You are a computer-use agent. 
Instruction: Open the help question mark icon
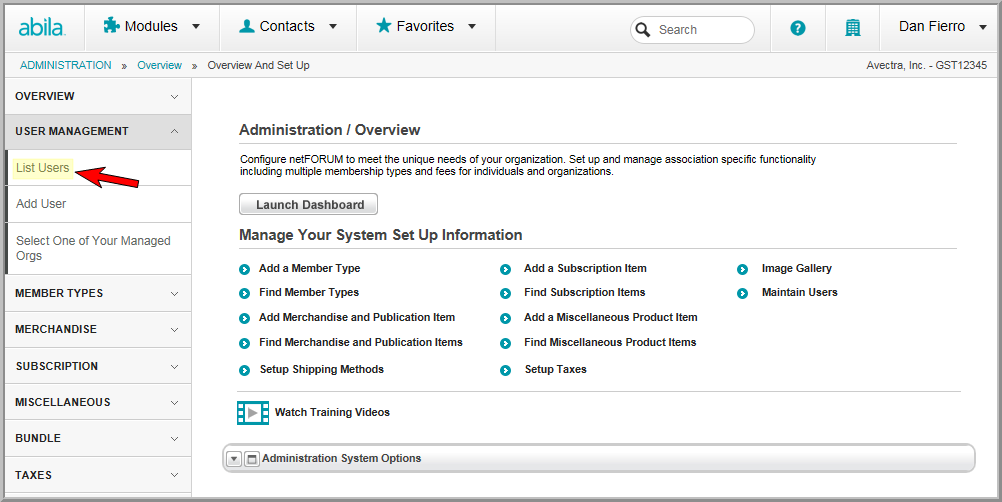(x=798, y=28)
